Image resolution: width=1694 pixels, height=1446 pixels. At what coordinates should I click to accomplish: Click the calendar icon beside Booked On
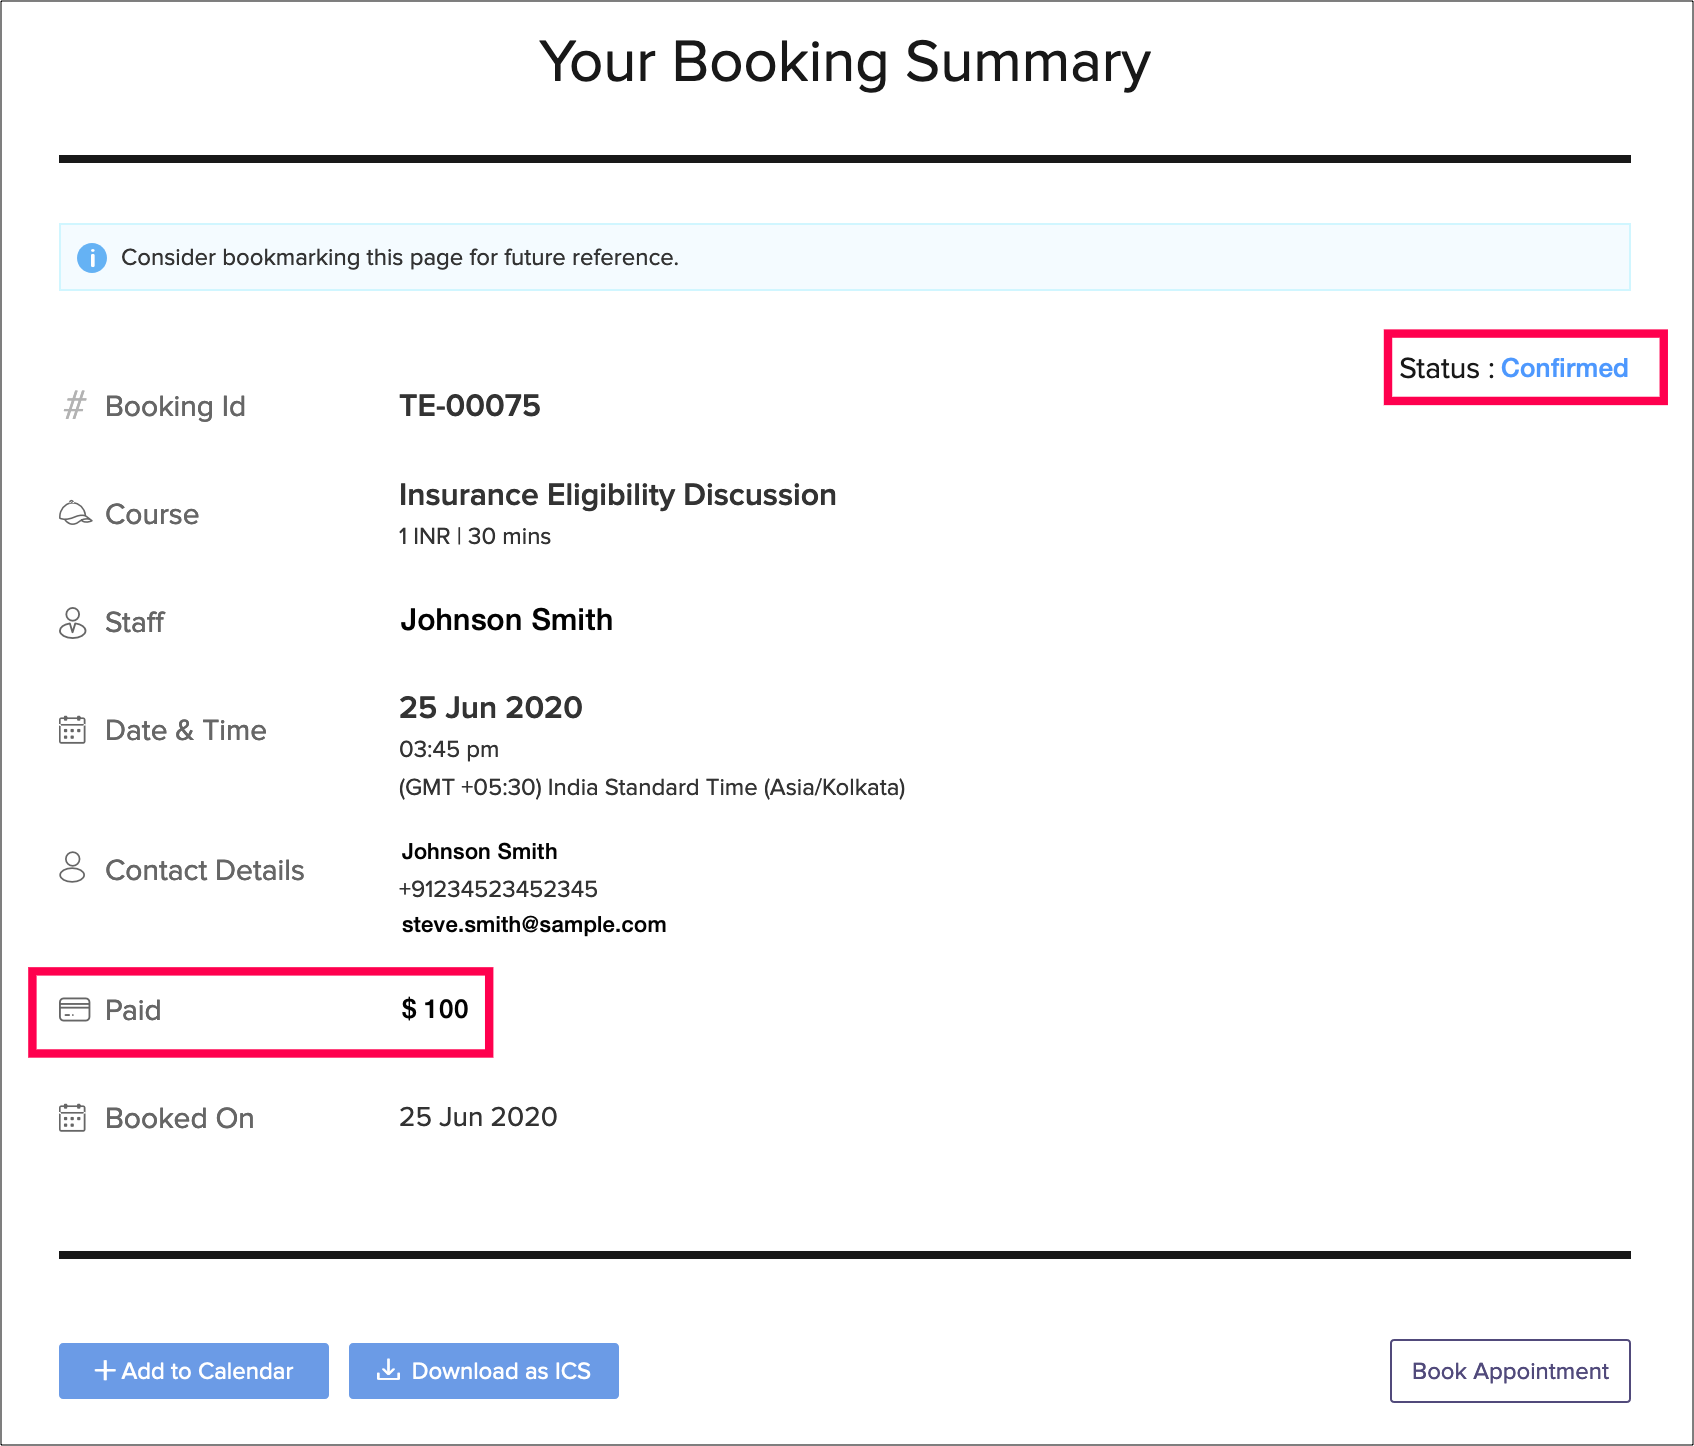point(72,1118)
